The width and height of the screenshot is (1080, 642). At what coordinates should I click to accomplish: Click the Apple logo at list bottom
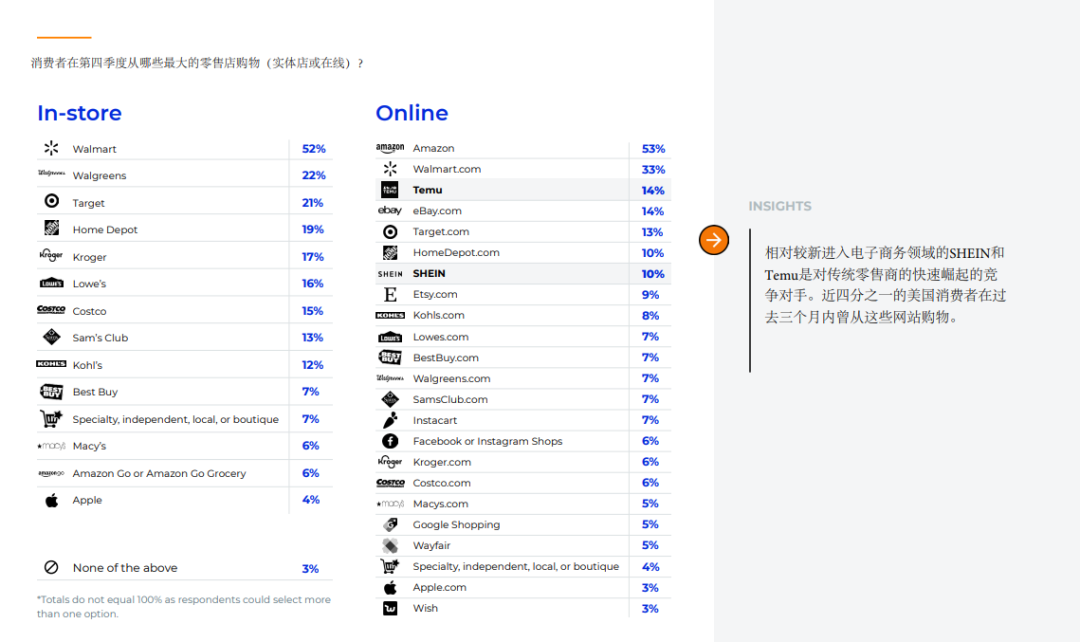pos(51,500)
